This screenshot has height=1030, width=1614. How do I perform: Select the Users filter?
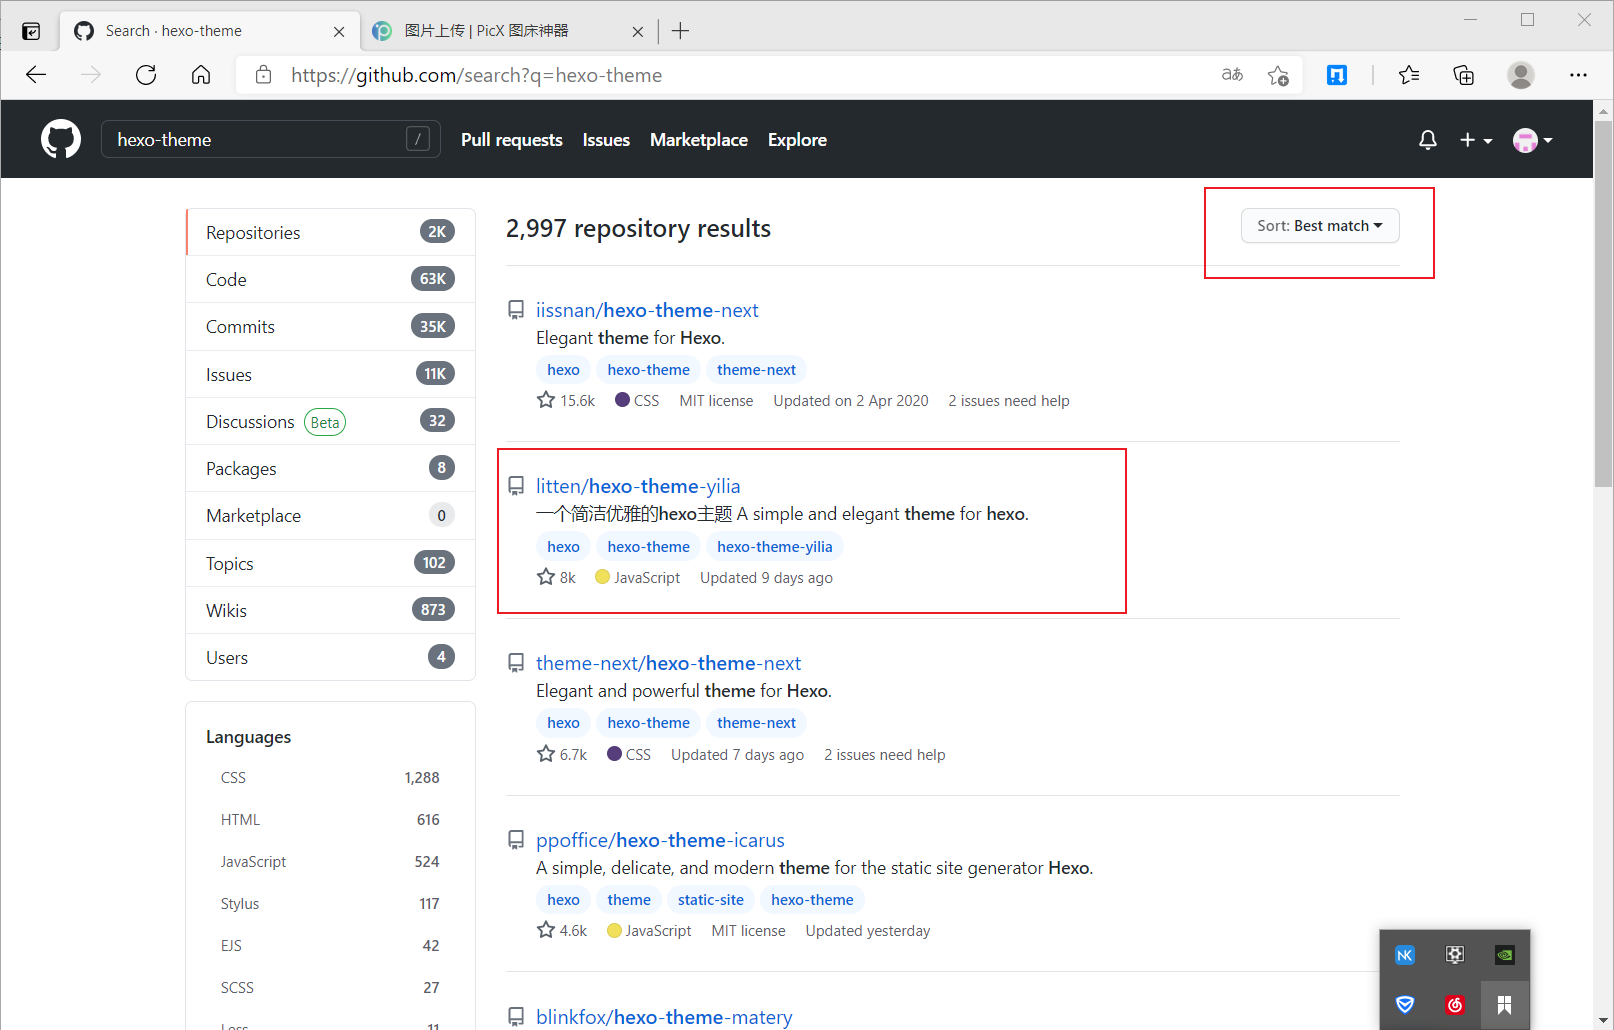330,657
